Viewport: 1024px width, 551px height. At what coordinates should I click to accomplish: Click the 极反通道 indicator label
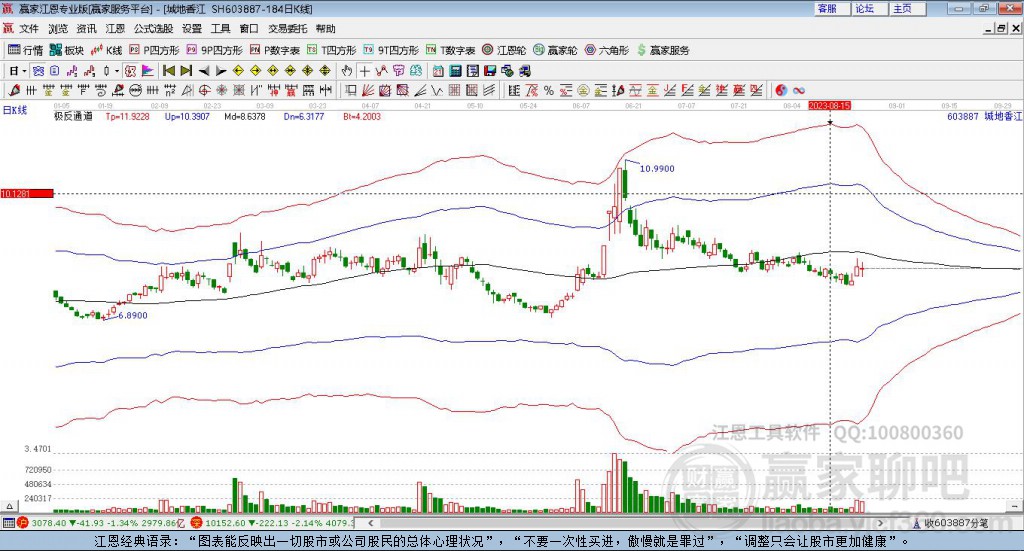tap(73, 116)
